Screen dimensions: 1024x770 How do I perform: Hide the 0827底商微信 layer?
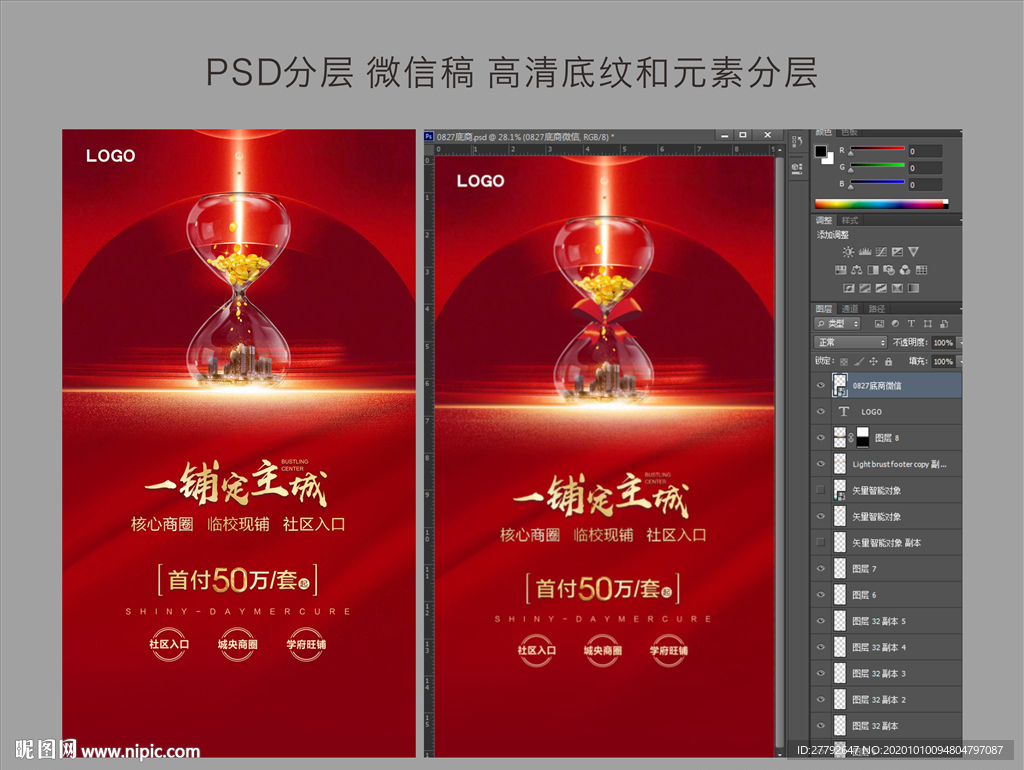821,385
